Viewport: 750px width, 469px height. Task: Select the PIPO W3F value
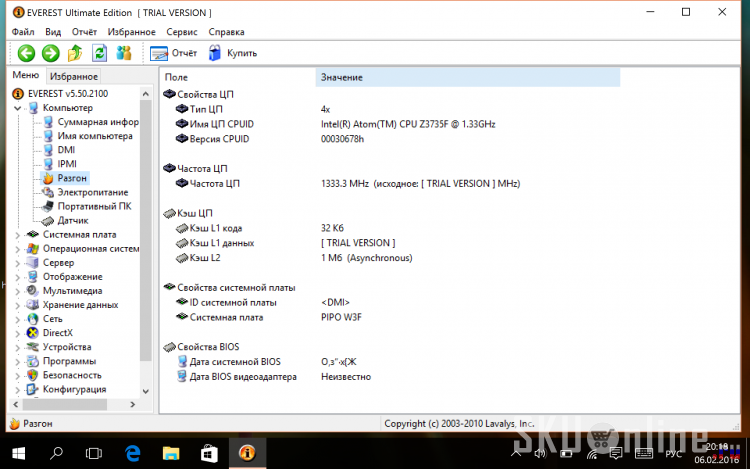tap(341, 317)
